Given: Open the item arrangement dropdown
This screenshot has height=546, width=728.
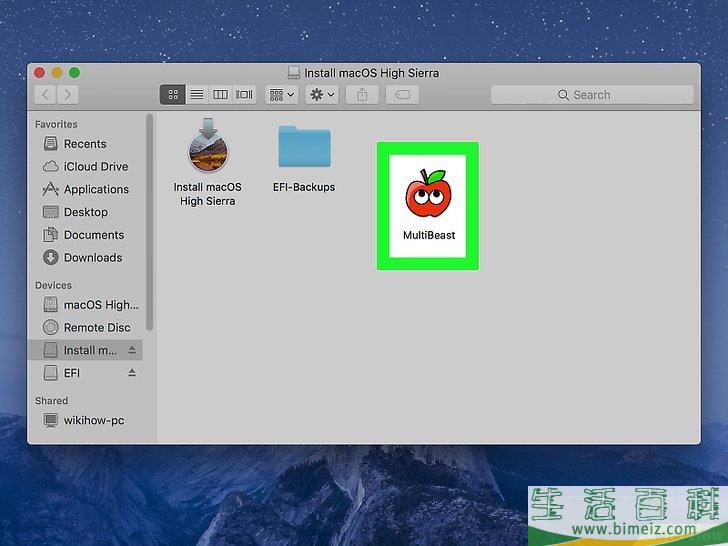Looking at the screenshot, I should (x=282, y=95).
